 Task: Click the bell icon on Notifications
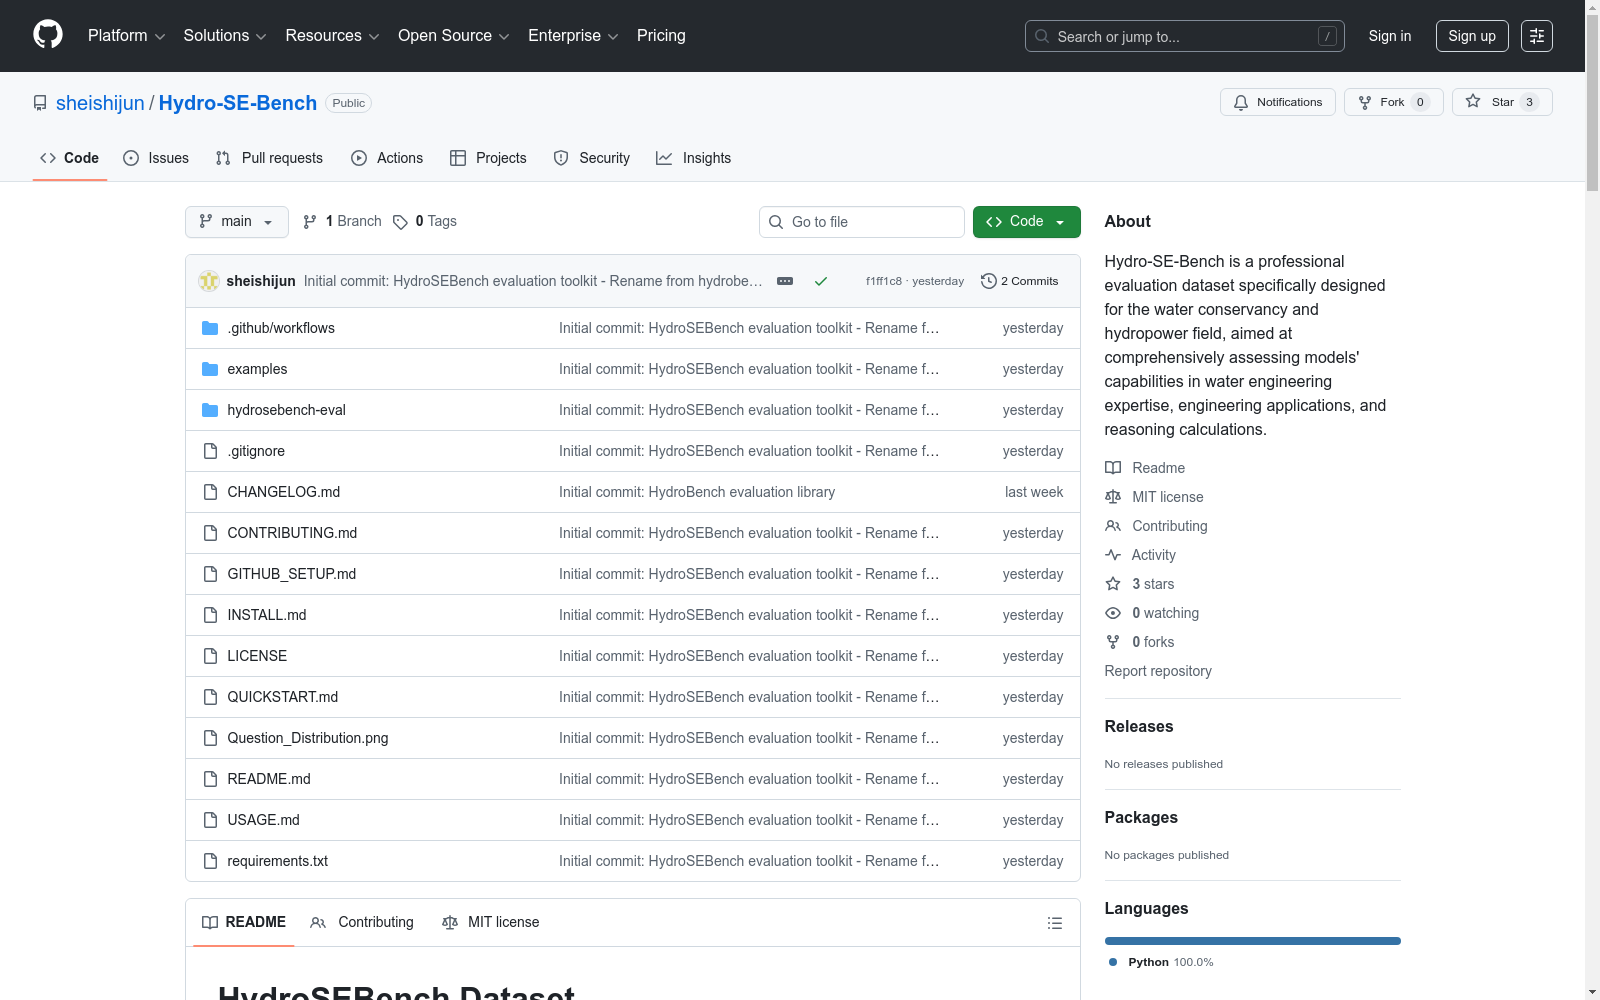click(1241, 102)
